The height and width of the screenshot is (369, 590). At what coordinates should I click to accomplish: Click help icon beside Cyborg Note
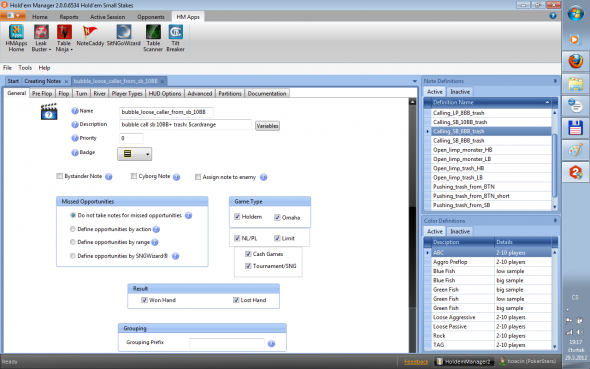click(x=176, y=177)
